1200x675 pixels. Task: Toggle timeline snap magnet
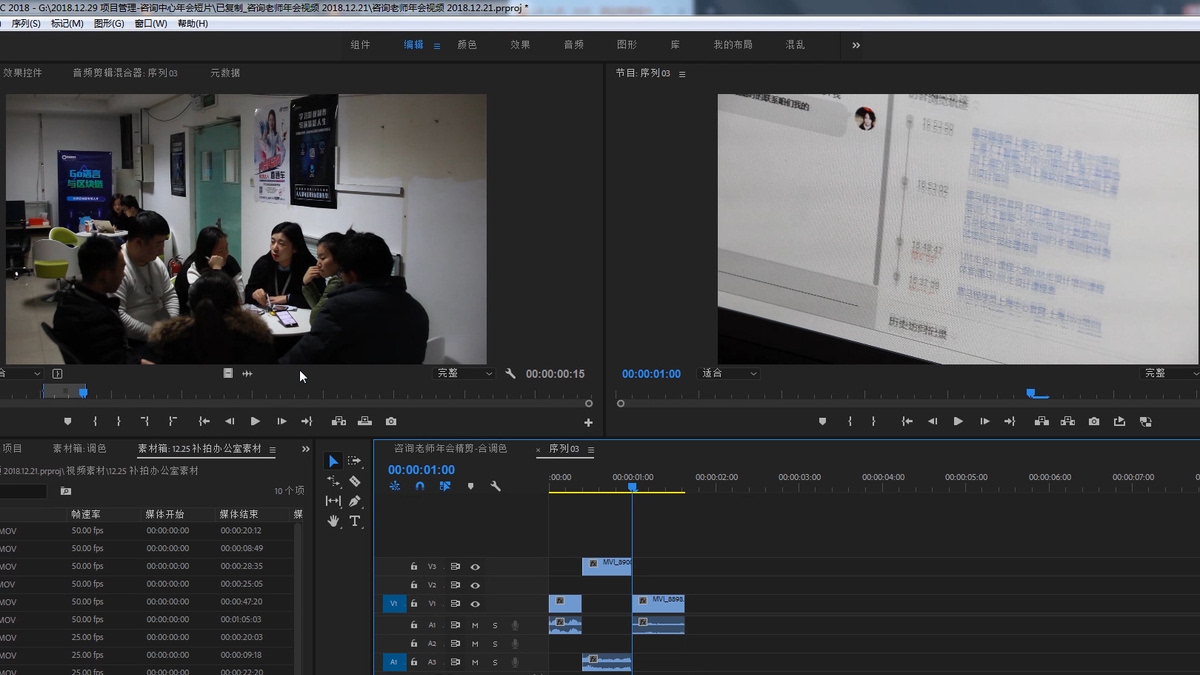pyautogui.click(x=420, y=486)
